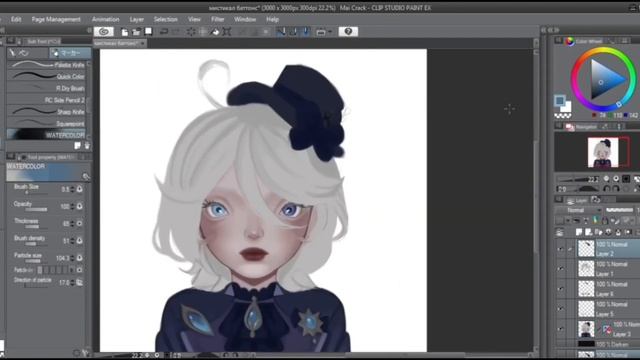
Task: Open the layer blending mode Normal dropdown
Action: click(579, 210)
